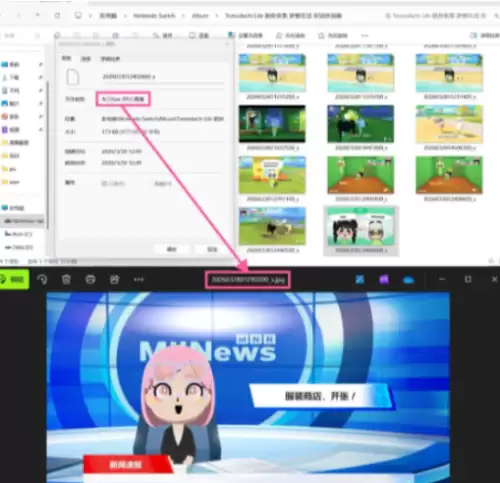
Task: Toggle the preview pane button in Explorer
Action: point(485,35)
